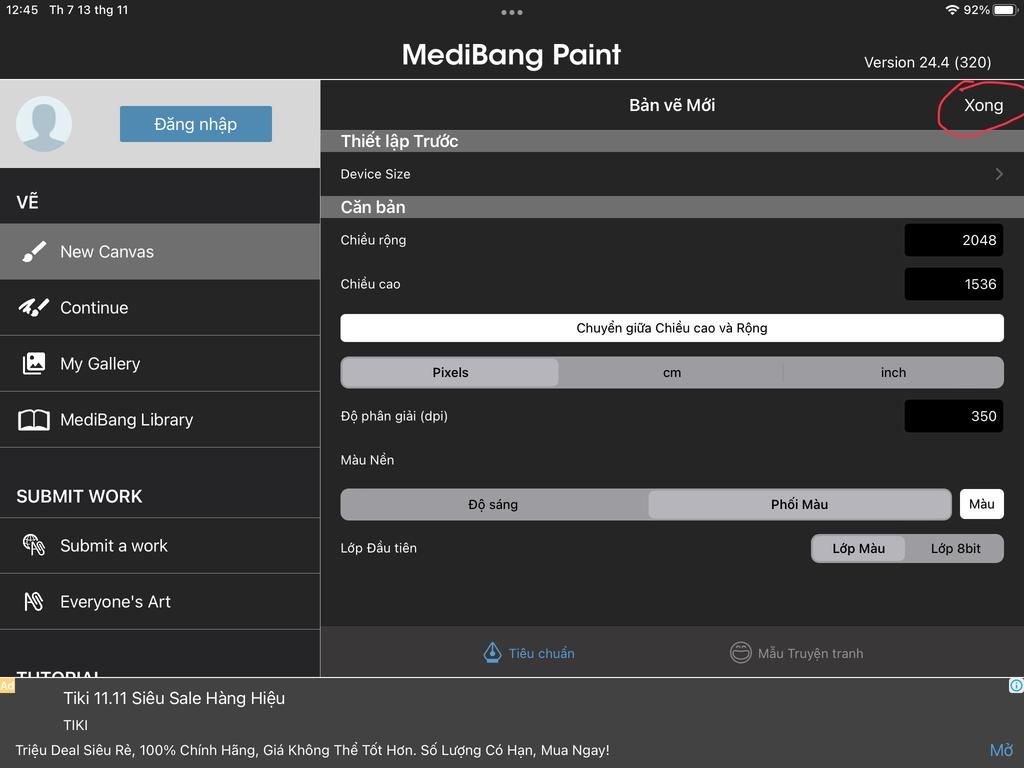This screenshot has width=1024, height=768.
Task: Click the Lớp Đầu tiên label
Action: (378, 548)
